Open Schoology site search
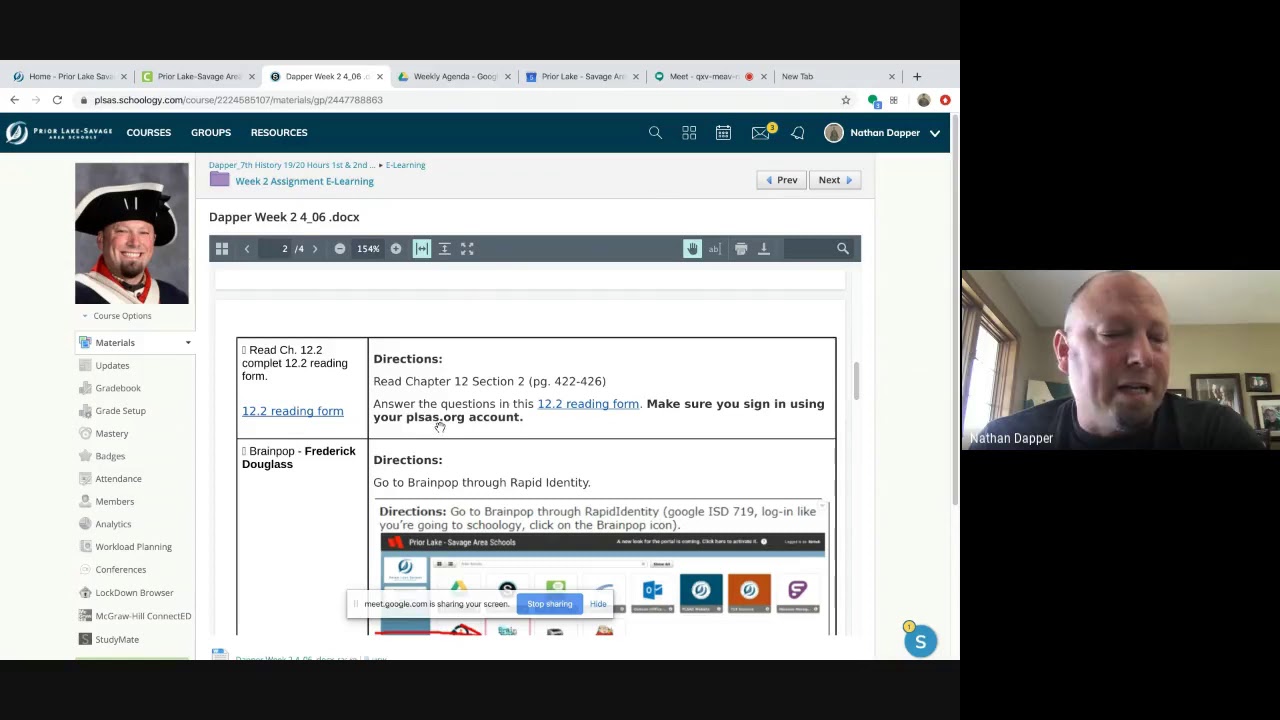1280x720 pixels. (x=655, y=133)
